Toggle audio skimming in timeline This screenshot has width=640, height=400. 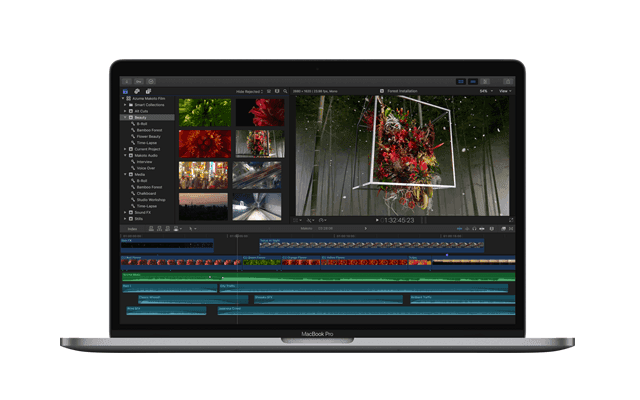coord(467,229)
